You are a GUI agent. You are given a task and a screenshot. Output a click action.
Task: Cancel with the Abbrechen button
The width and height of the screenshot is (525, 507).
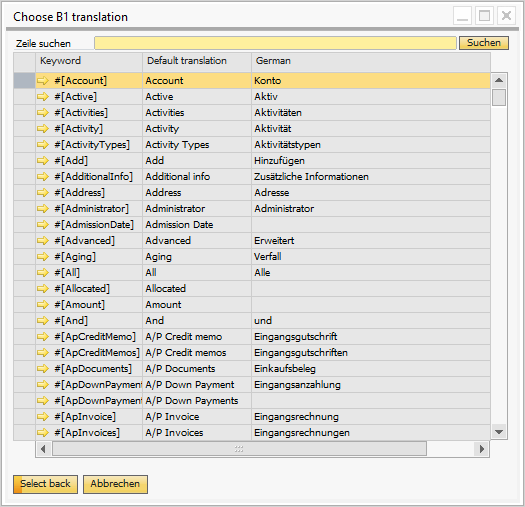point(115,484)
